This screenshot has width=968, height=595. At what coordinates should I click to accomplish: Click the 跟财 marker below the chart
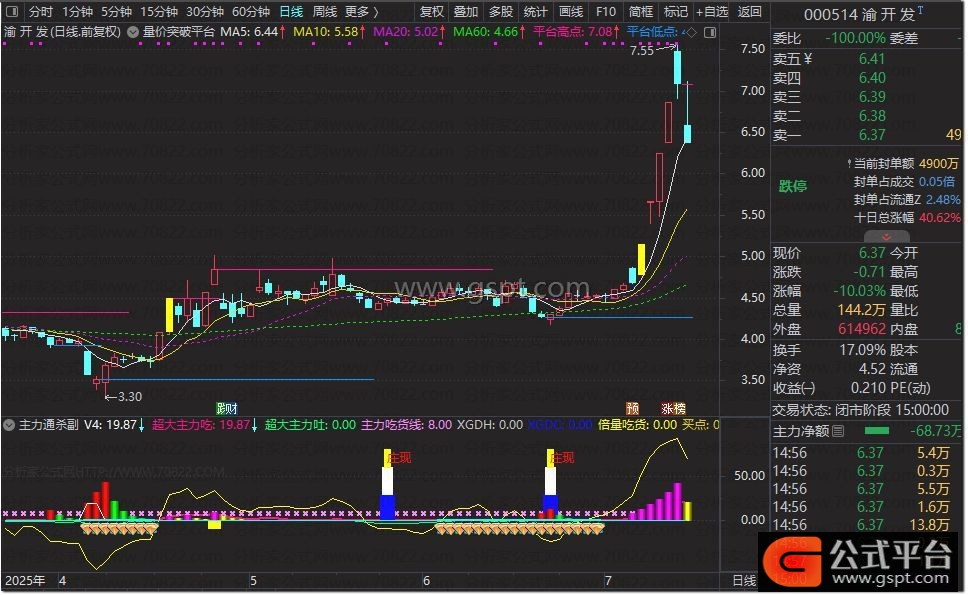[x=227, y=409]
